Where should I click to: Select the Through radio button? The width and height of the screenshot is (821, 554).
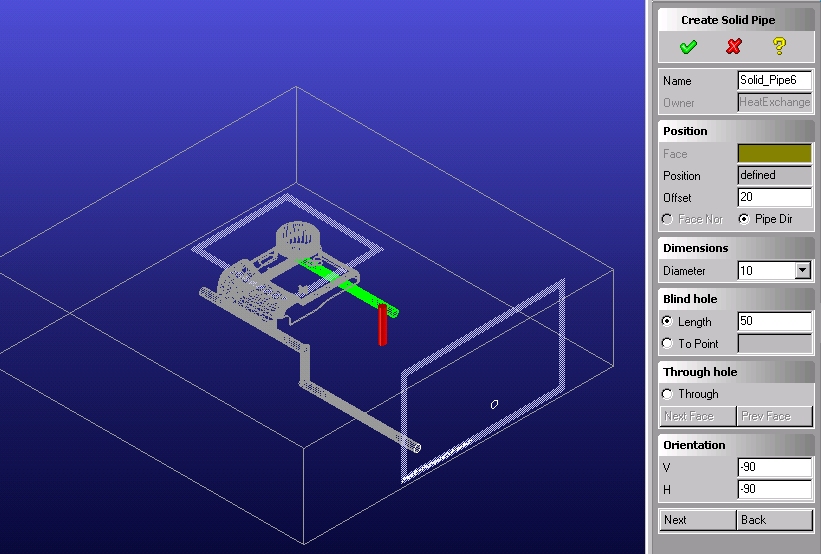point(667,394)
